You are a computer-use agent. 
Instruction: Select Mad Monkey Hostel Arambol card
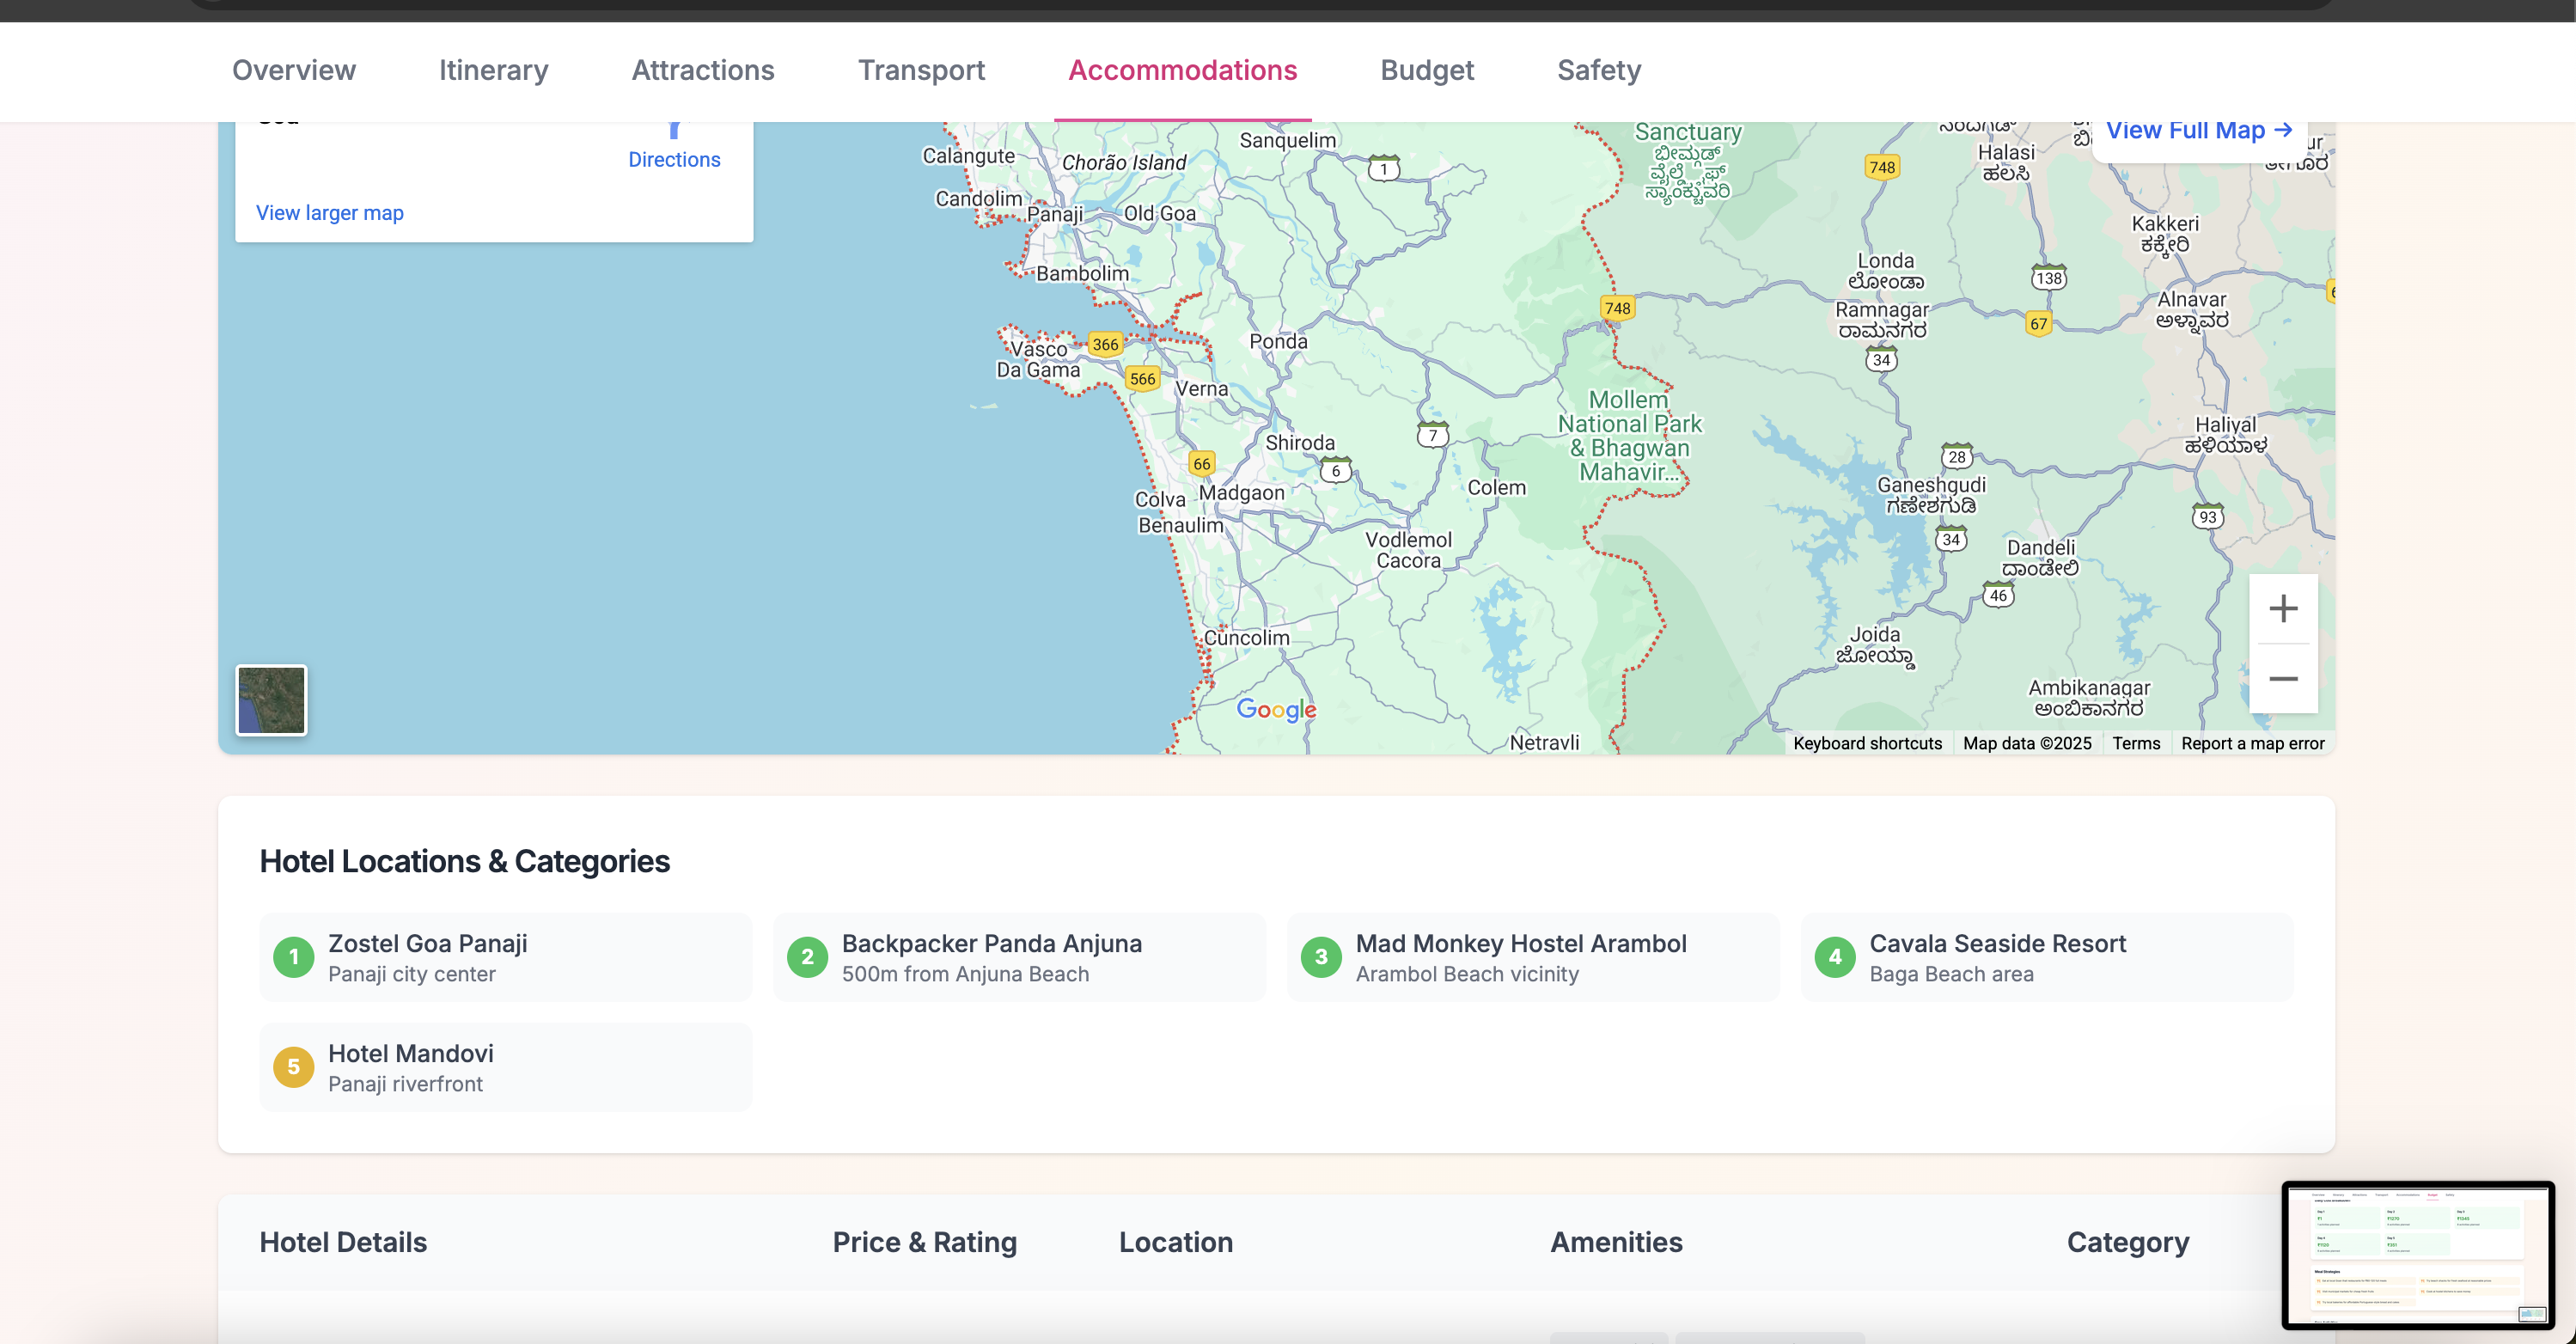pos(1533,957)
